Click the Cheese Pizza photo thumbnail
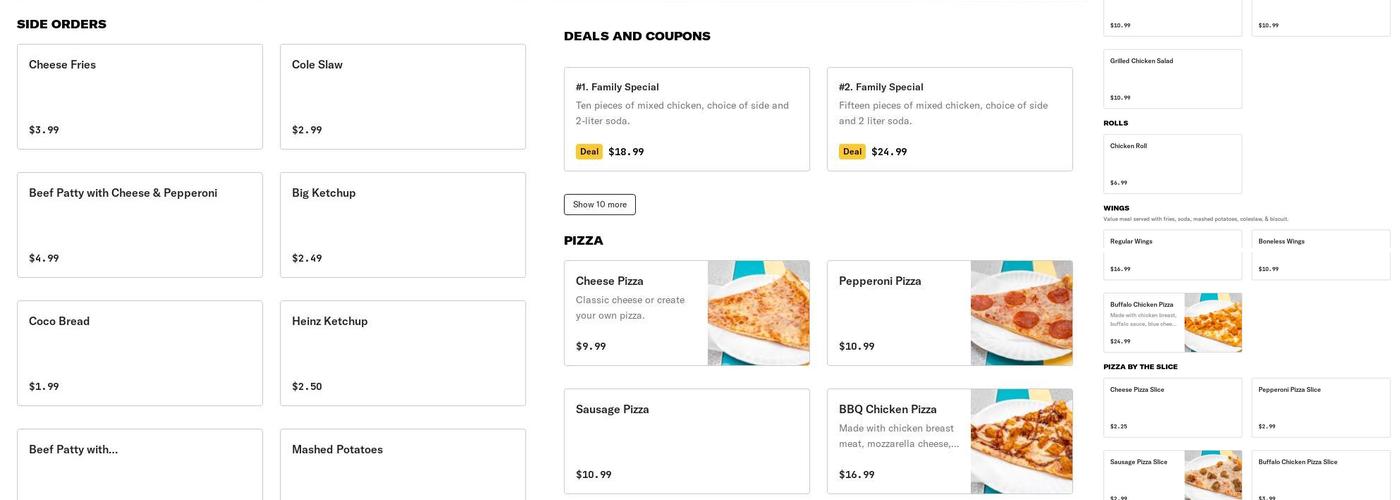This screenshot has width=1400, height=500. [758, 313]
